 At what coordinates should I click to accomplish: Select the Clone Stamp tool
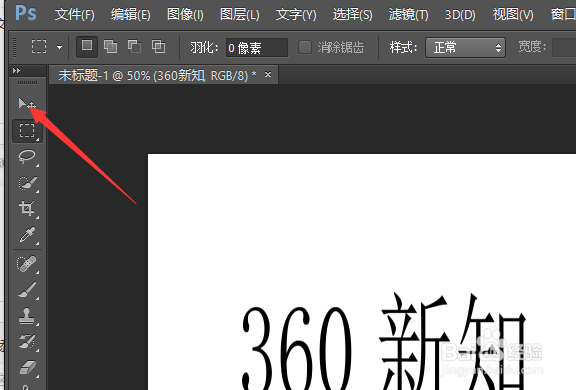pos(27,316)
